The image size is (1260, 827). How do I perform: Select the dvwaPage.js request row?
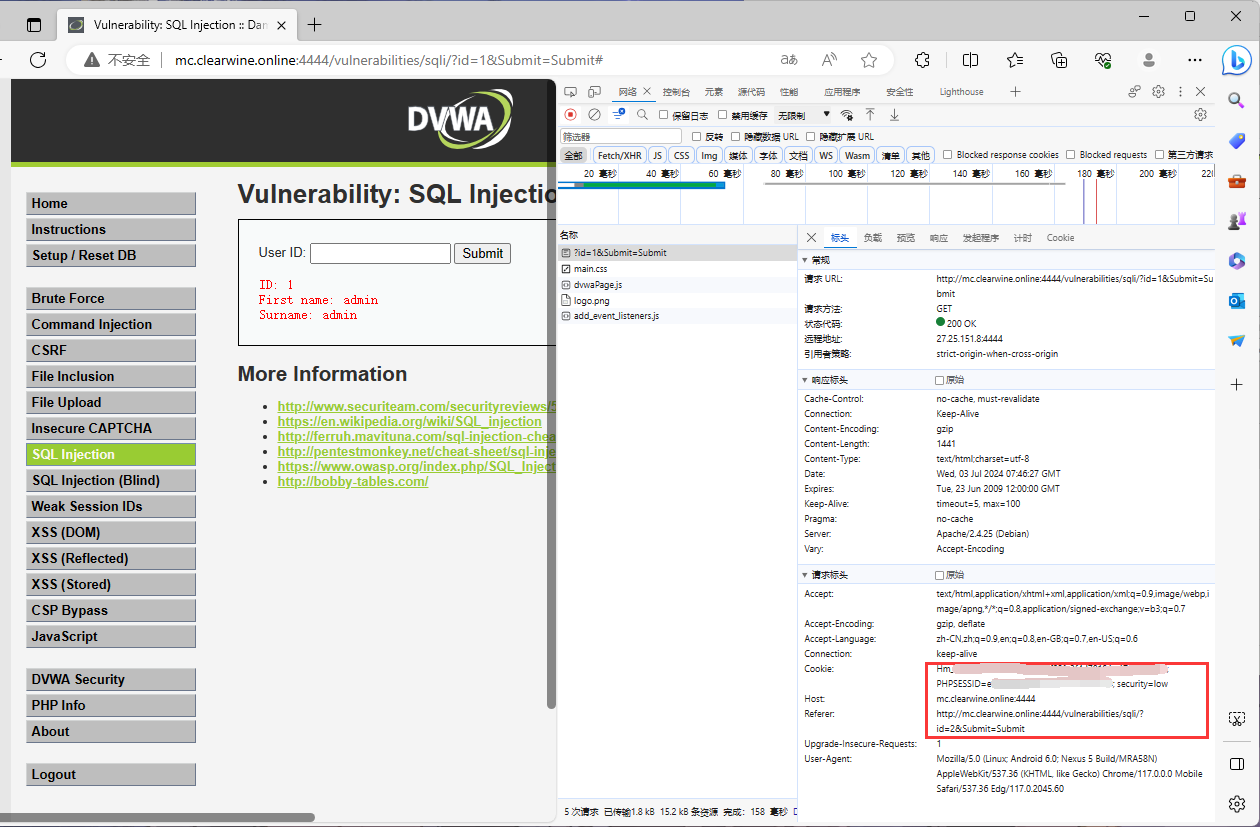point(677,285)
